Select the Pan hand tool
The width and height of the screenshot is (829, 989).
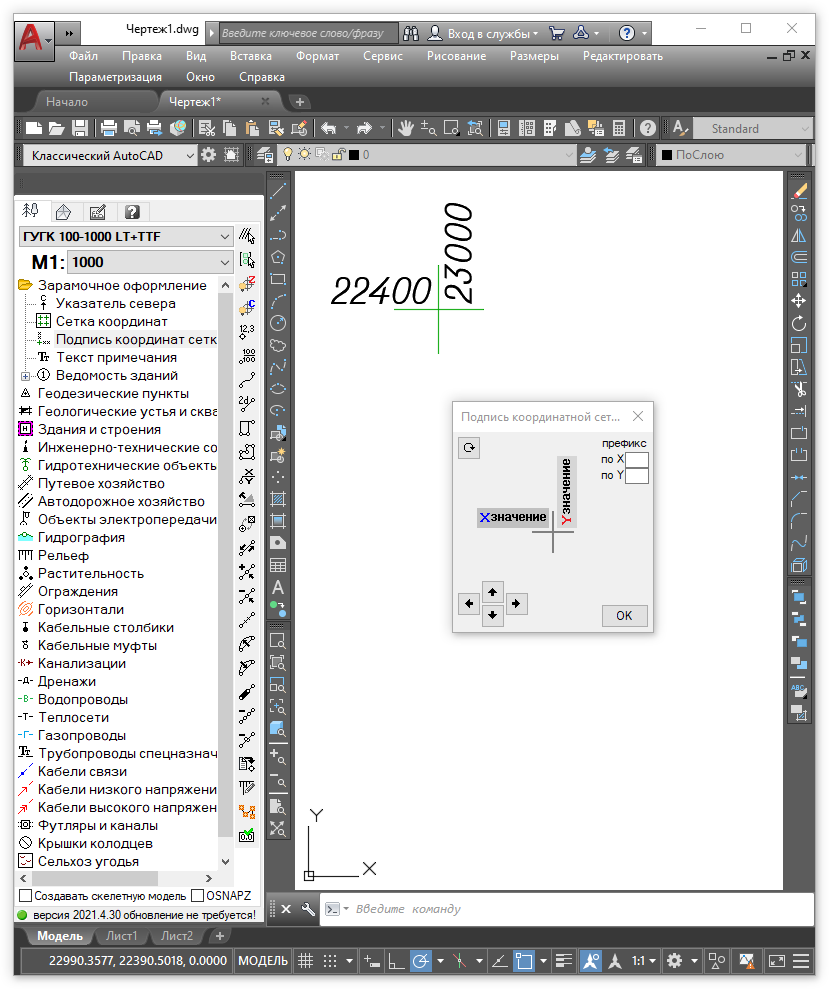coord(405,128)
